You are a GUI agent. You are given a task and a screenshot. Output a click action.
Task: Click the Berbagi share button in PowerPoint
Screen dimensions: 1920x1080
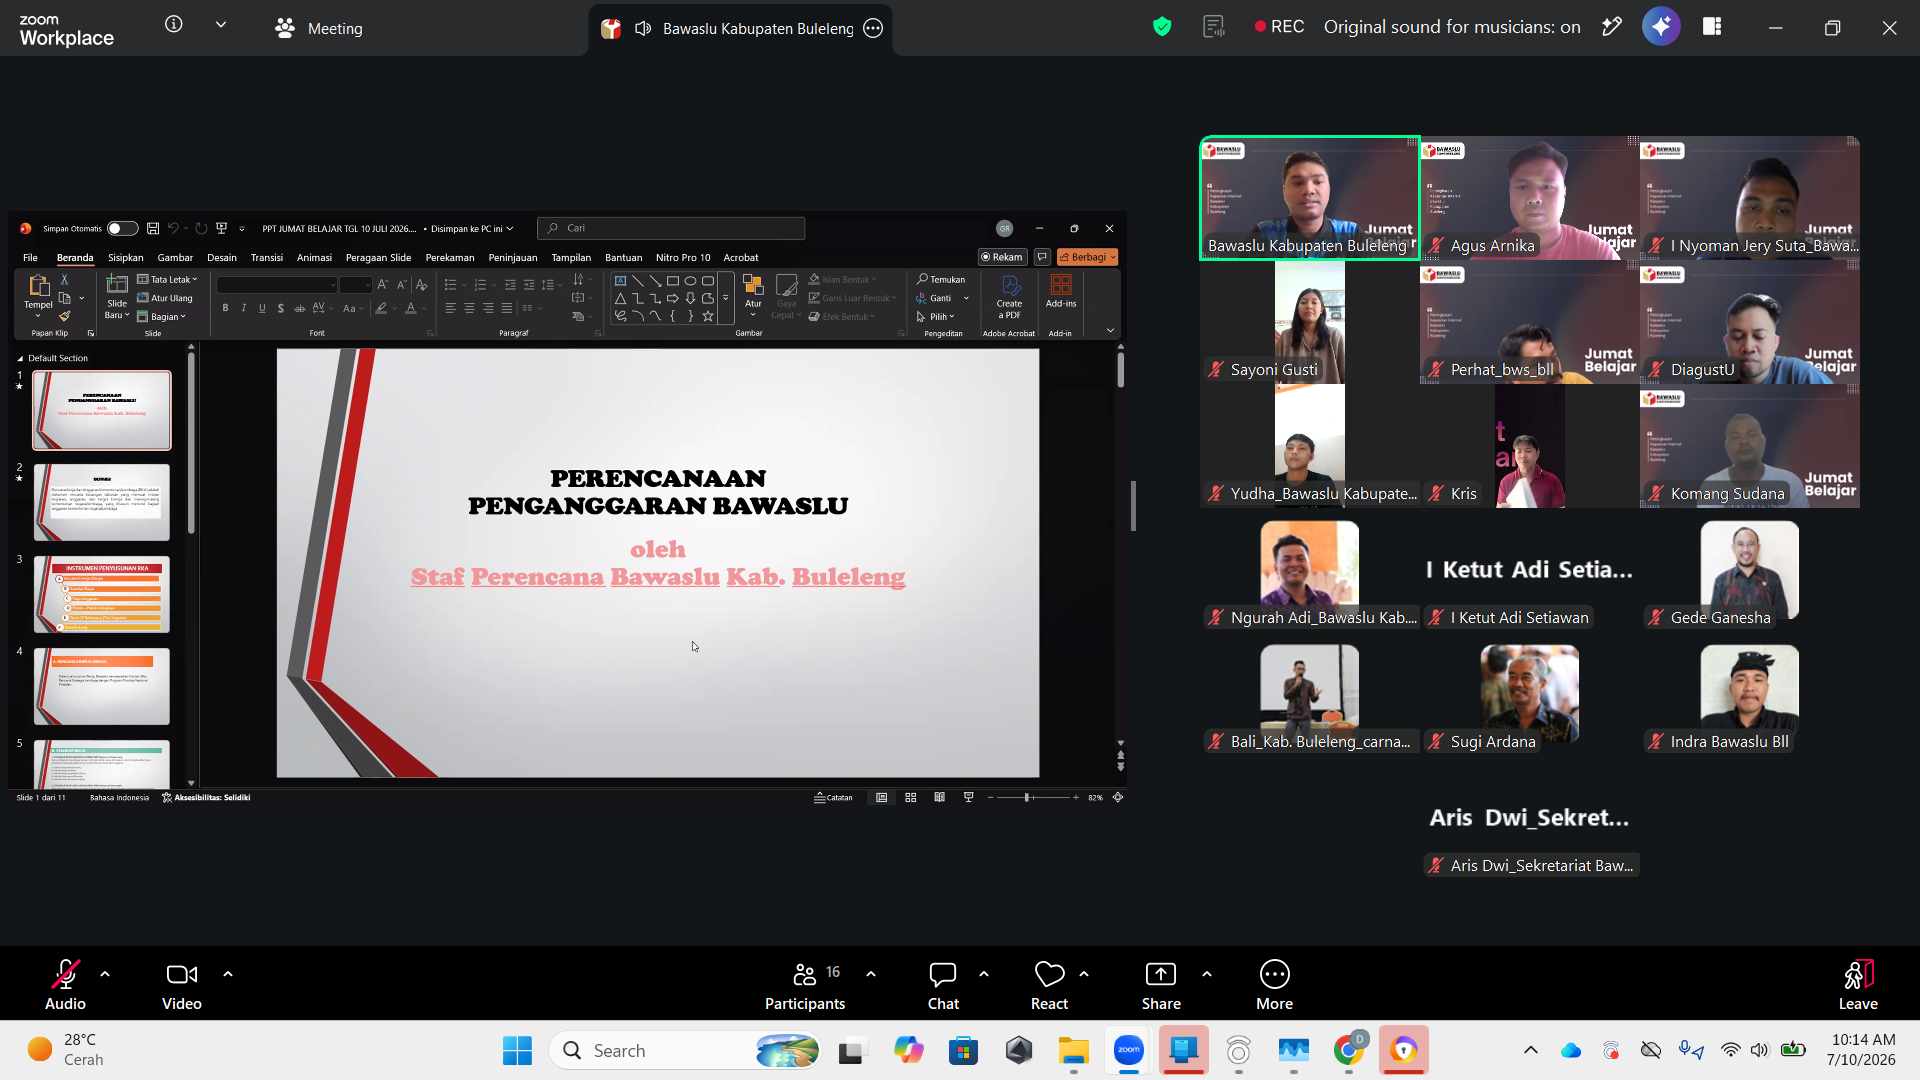1088,257
